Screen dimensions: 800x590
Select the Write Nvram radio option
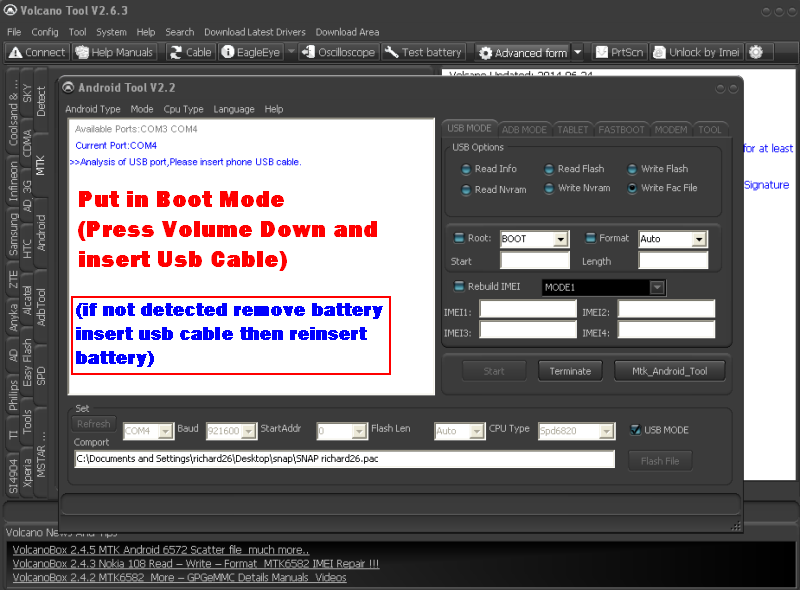(x=551, y=188)
